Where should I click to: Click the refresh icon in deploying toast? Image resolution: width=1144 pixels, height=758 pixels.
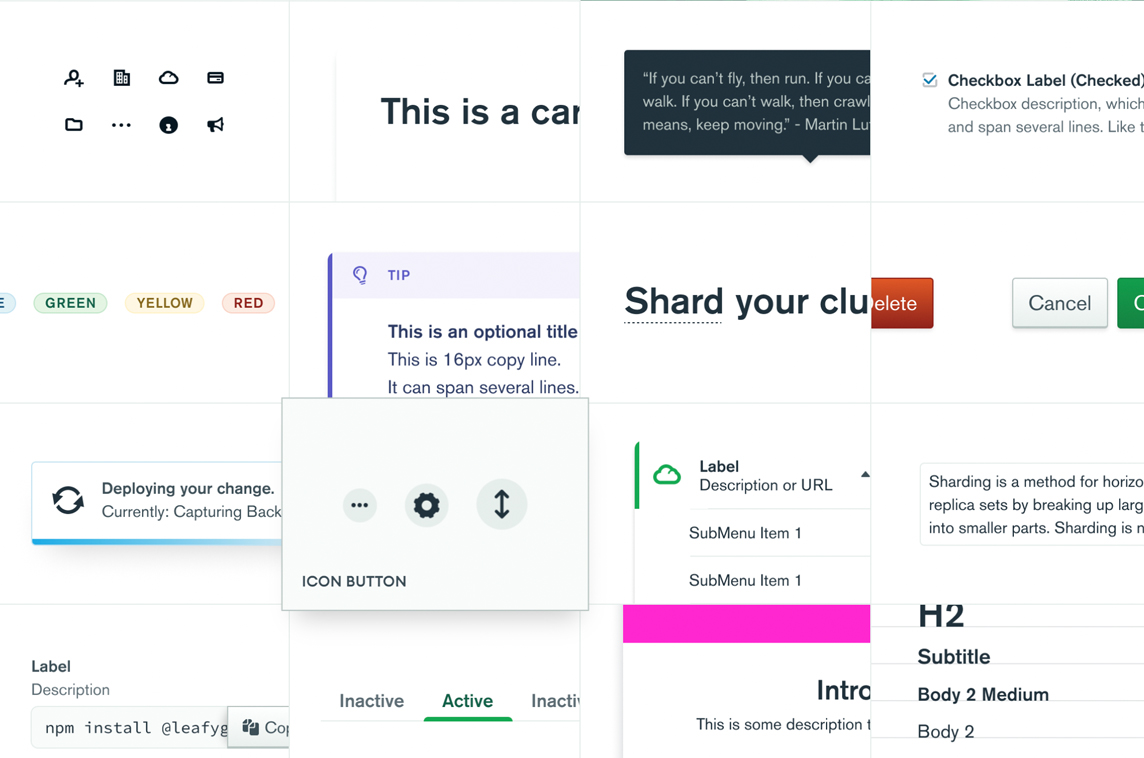point(68,500)
